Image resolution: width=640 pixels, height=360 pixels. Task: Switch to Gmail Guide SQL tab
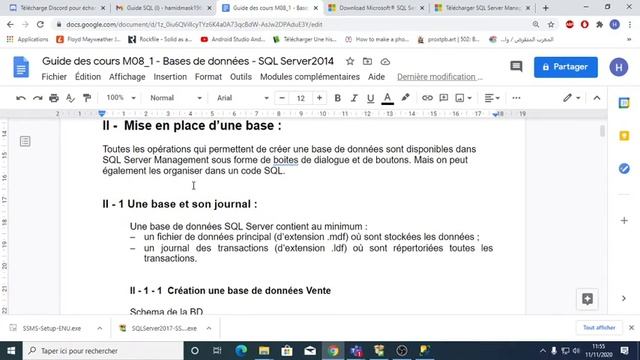(163, 8)
